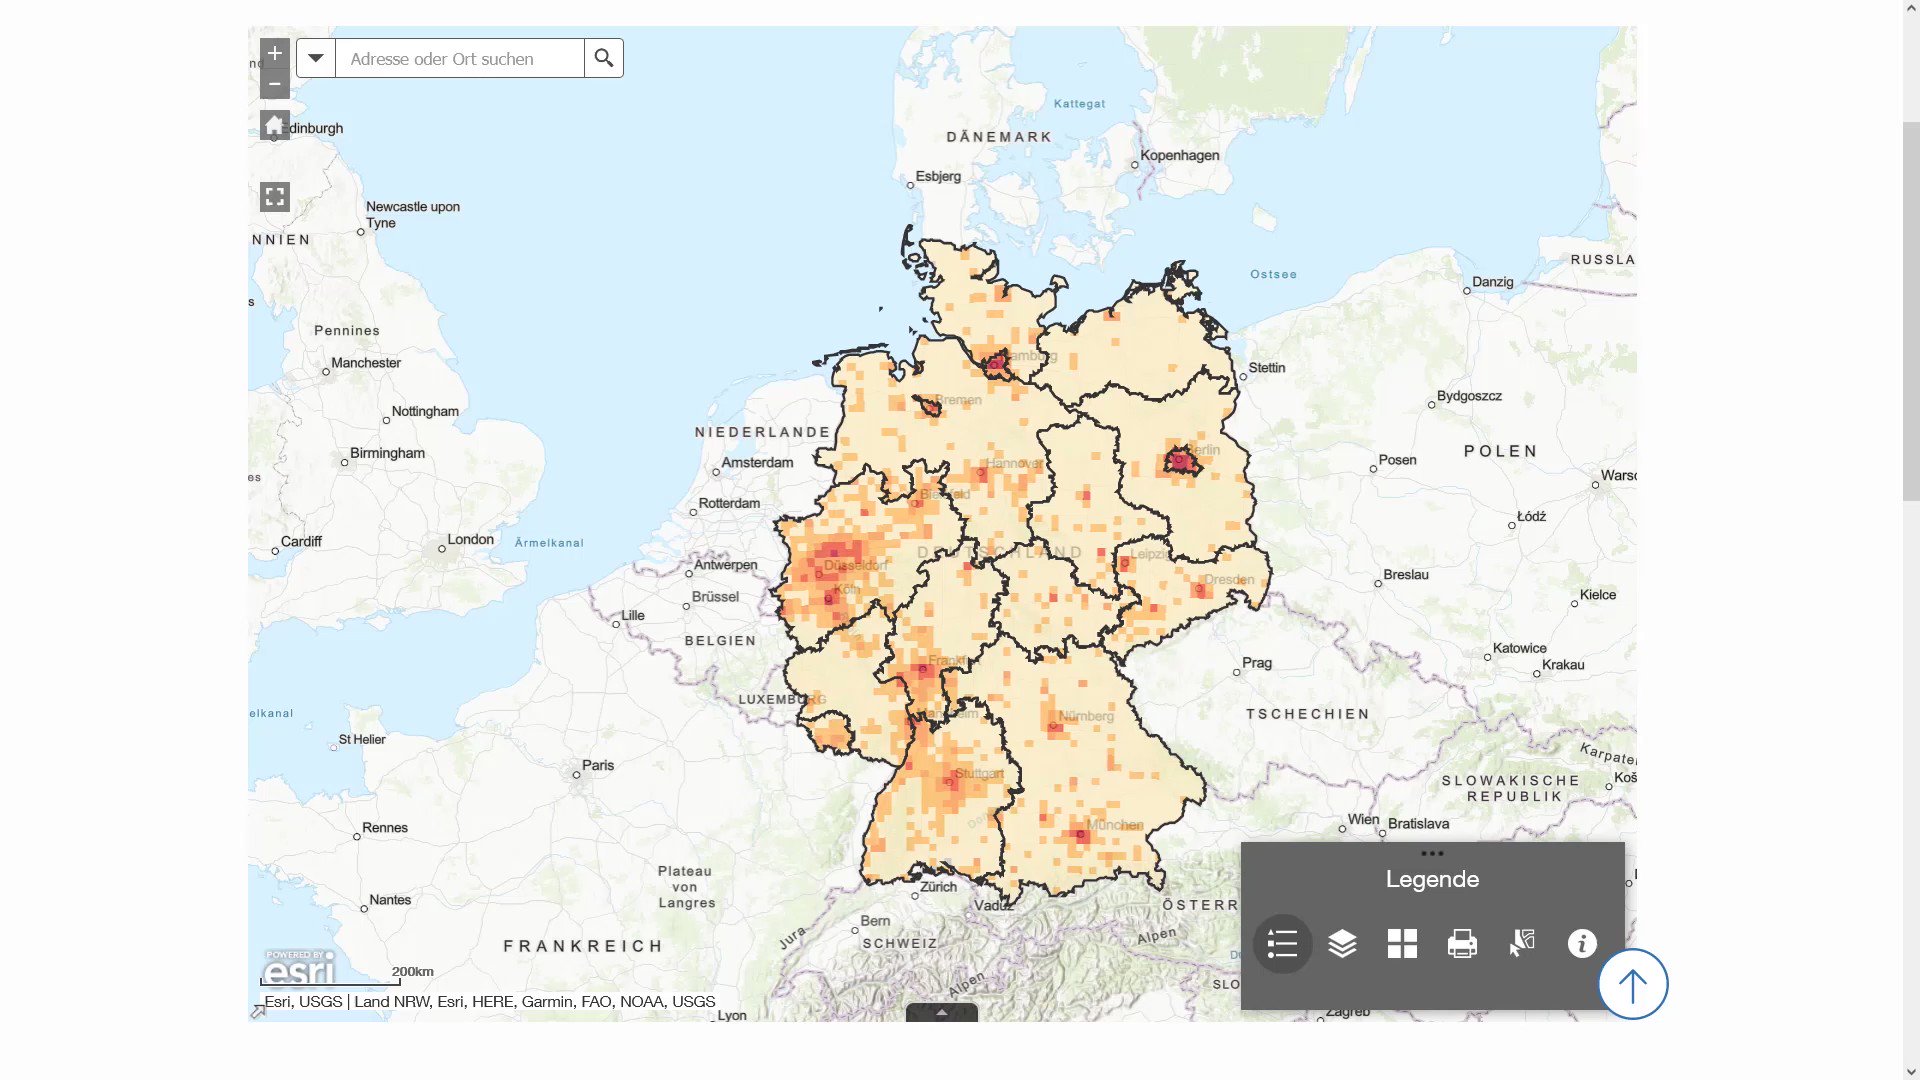Click the Zürich city label
1920x1080 pixels.
(938, 886)
